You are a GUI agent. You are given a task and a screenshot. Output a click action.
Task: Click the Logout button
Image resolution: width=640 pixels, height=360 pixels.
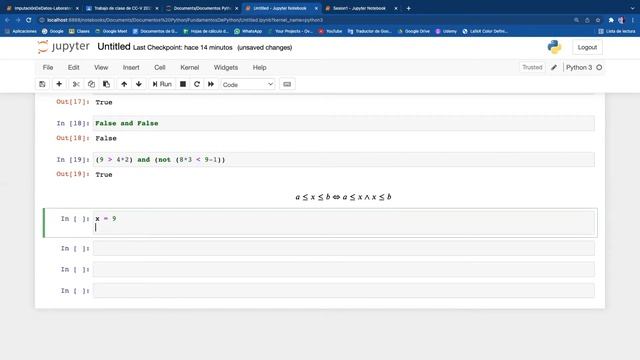(587, 47)
